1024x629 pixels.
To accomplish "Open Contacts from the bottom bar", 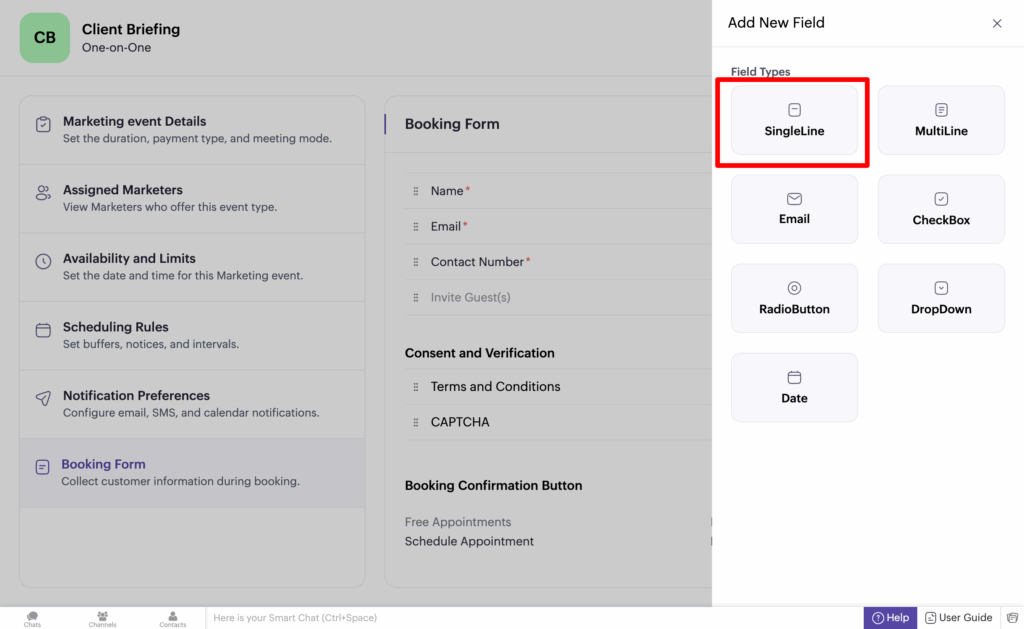I will [172, 619].
